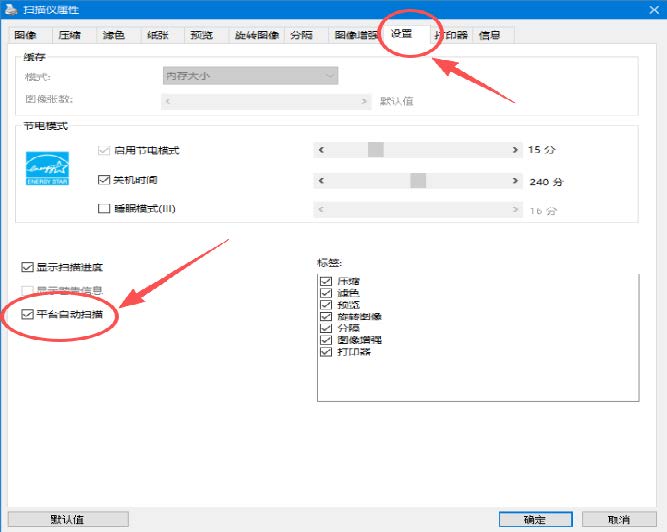Uncheck 打印器 in the 标签 list
This screenshot has width=667, height=532.
(x=326, y=352)
